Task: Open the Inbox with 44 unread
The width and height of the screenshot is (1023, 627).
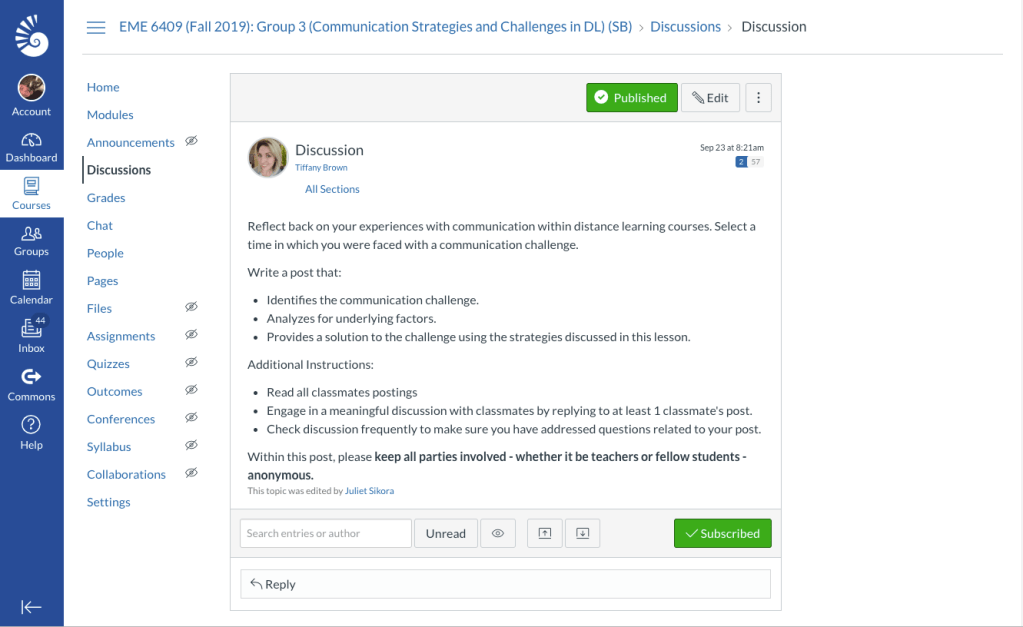Action: pyautogui.click(x=31, y=335)
